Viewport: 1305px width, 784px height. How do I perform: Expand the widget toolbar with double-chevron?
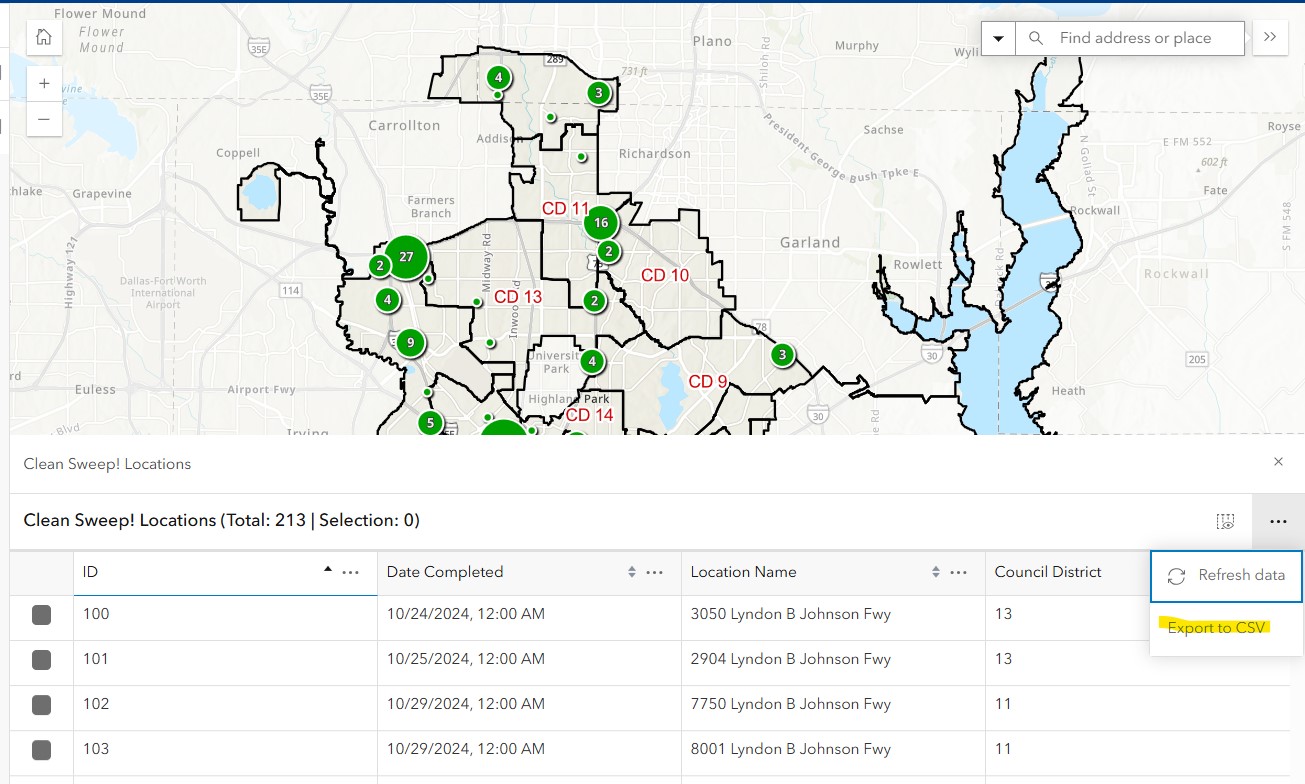click(1270, 38)
